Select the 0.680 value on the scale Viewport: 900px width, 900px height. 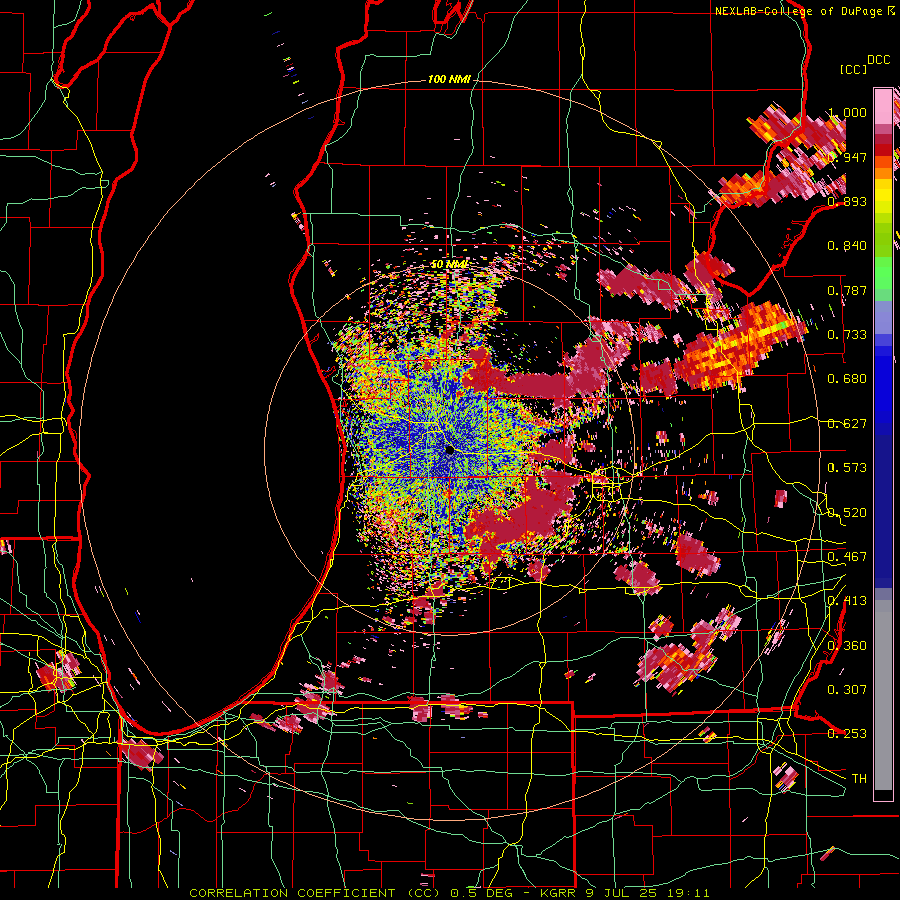[847, 379]
